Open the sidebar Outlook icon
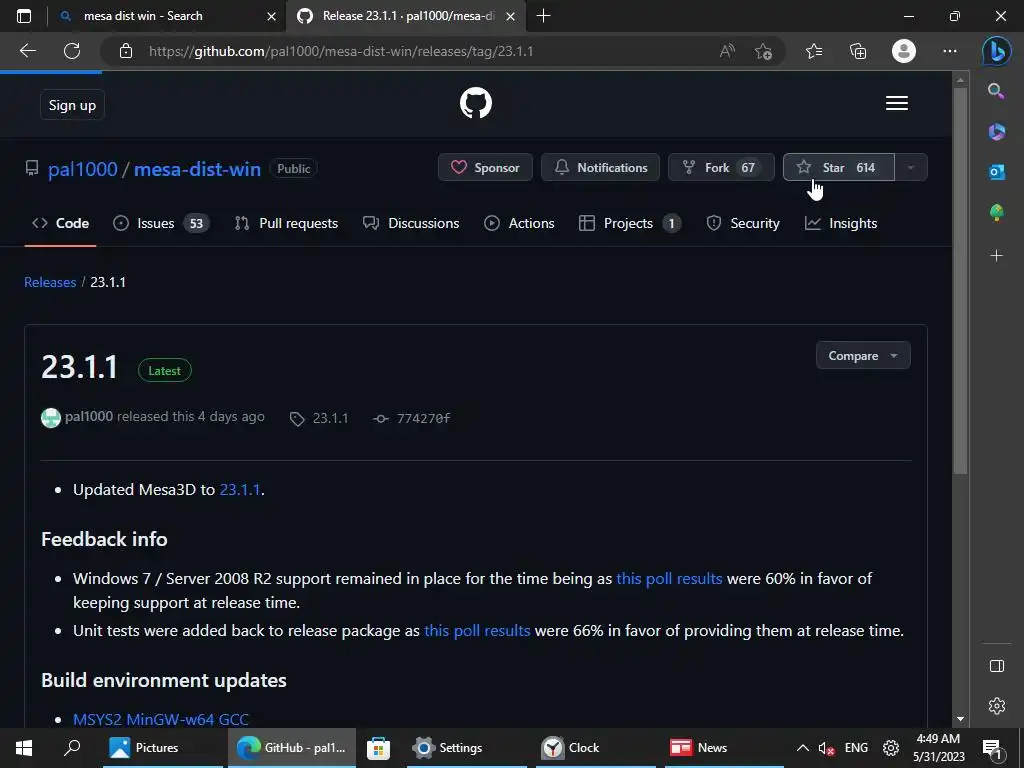The height and width of the screenshot is (768, 1024). [997, 172]
